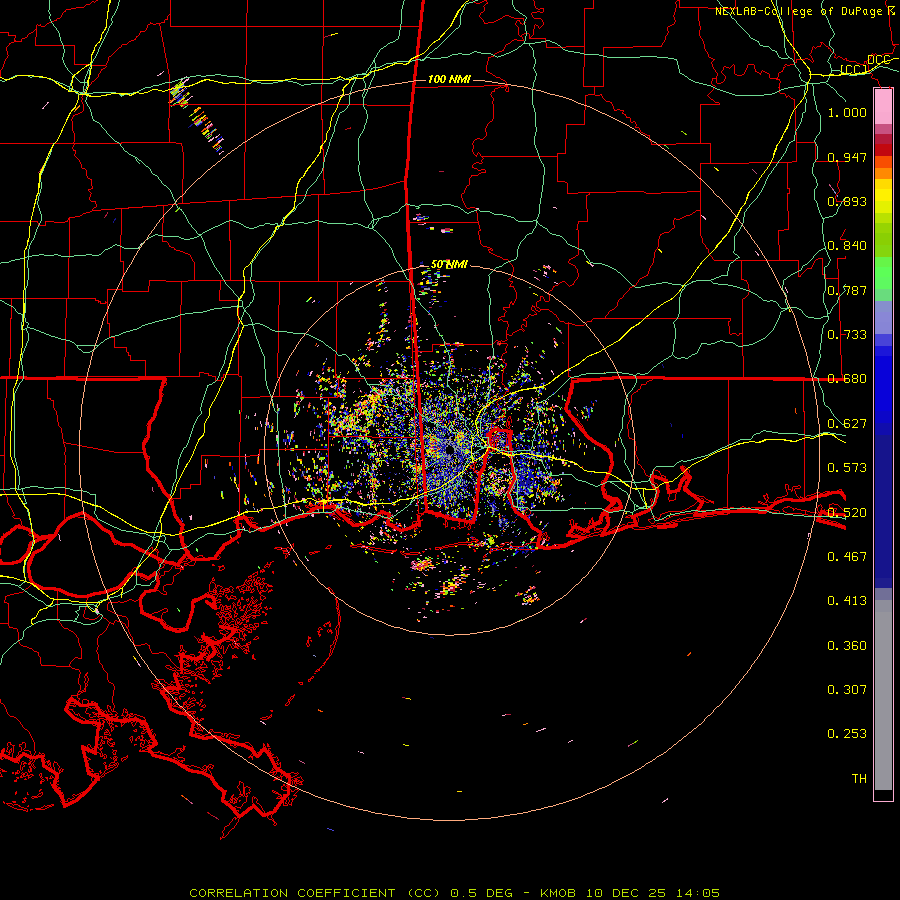This screenshot has height=900, width=900.
Task: Click the 0.467 scale value
Action: [x=847, y=557]
